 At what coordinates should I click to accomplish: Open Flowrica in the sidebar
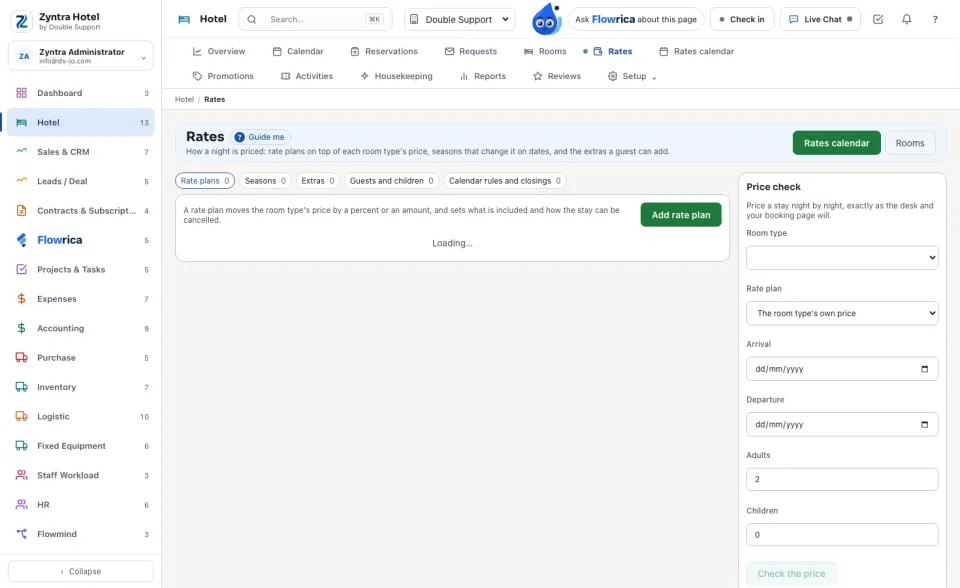pyautogui.click(x=81, y=240)
